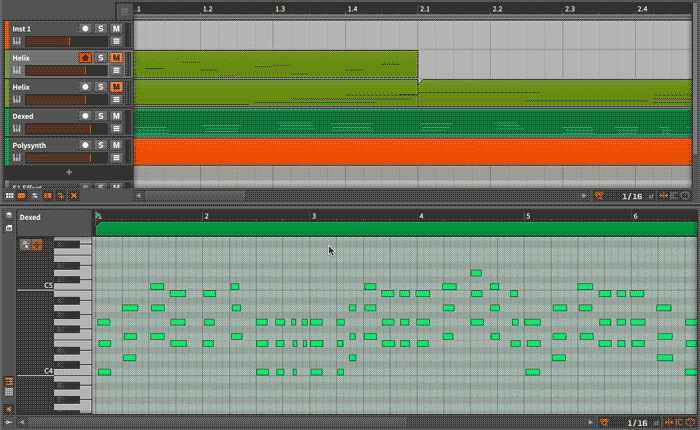Unmute the first Helix track

[x=116, y=58]
